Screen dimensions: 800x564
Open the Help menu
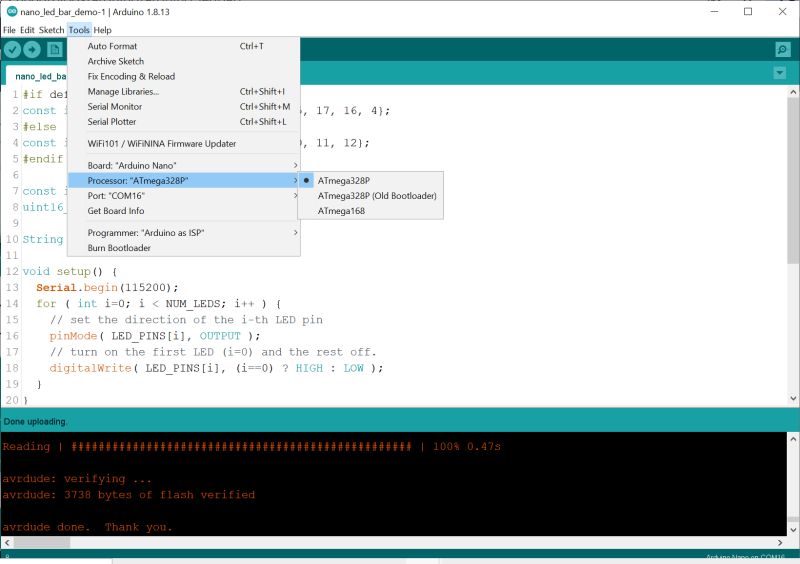tap(102, 30)
